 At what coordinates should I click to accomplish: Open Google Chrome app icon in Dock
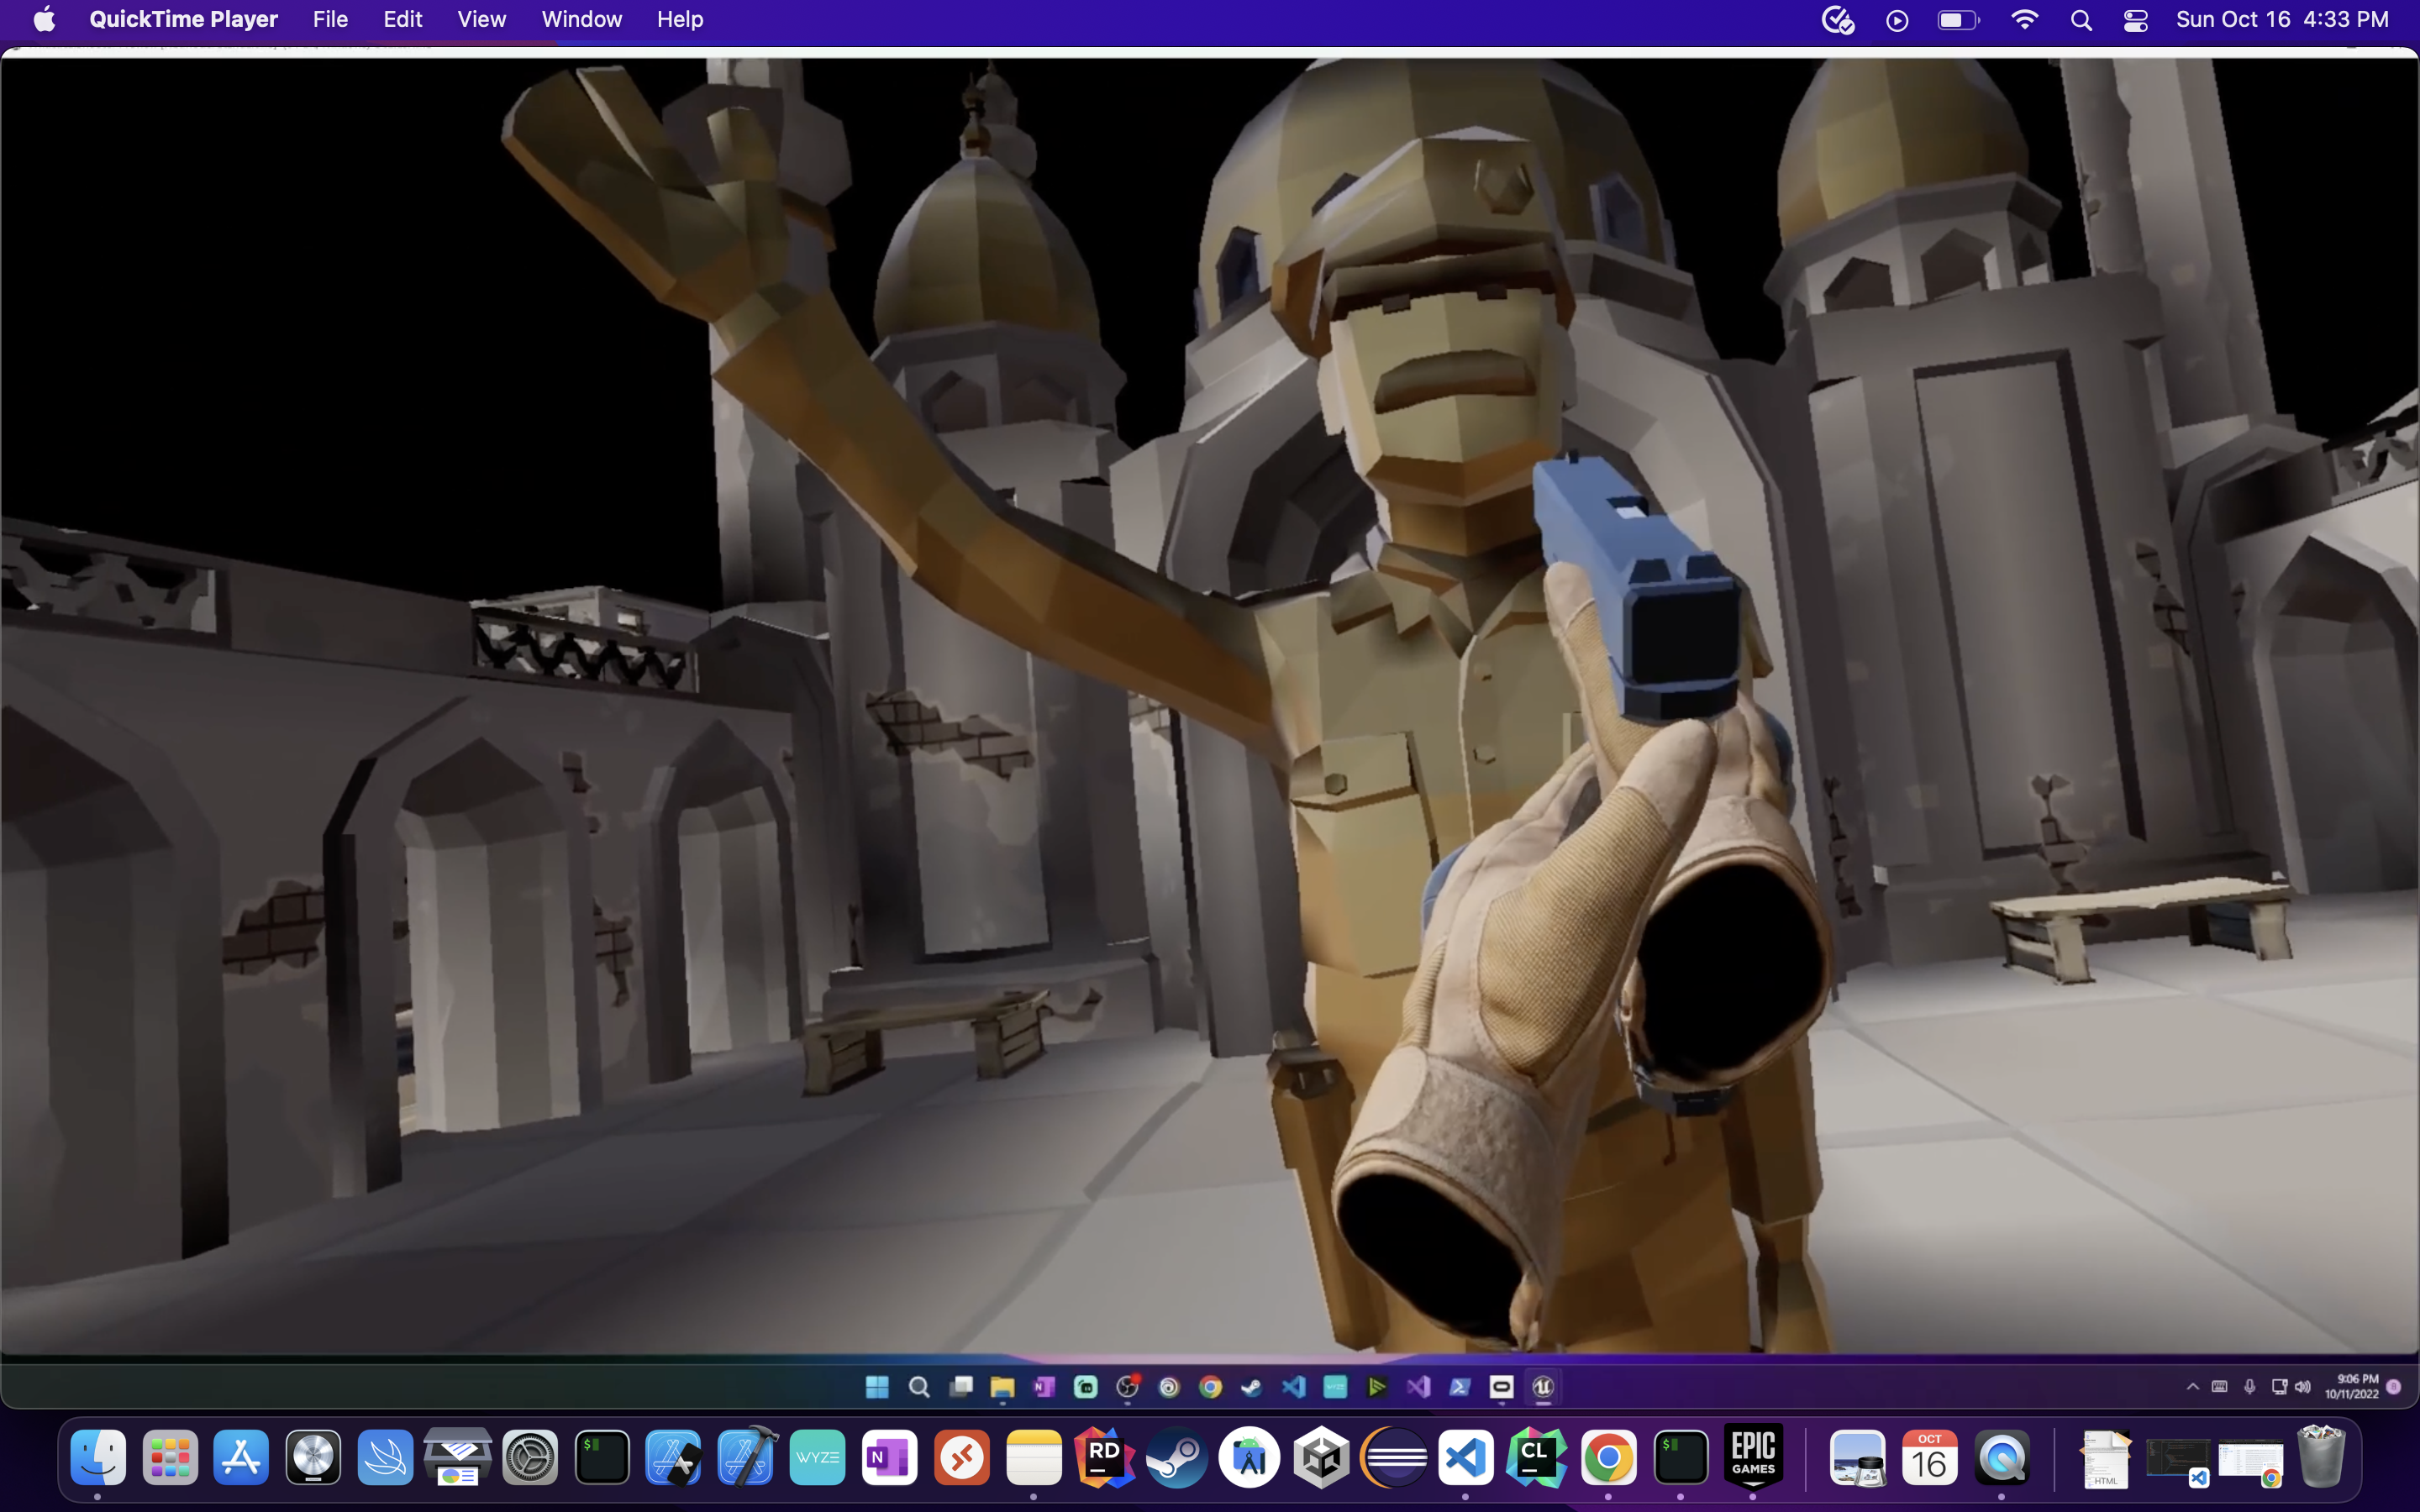click(1609, 1456)
